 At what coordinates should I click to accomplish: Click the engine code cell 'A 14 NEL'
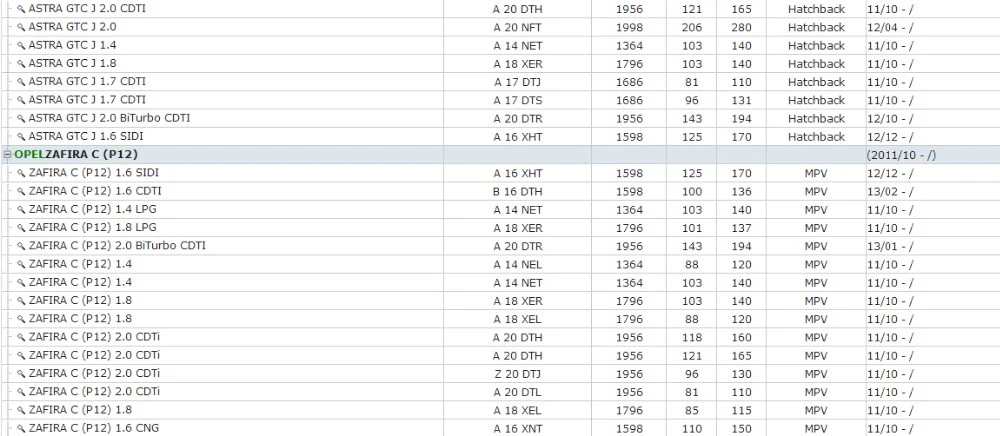518,265
